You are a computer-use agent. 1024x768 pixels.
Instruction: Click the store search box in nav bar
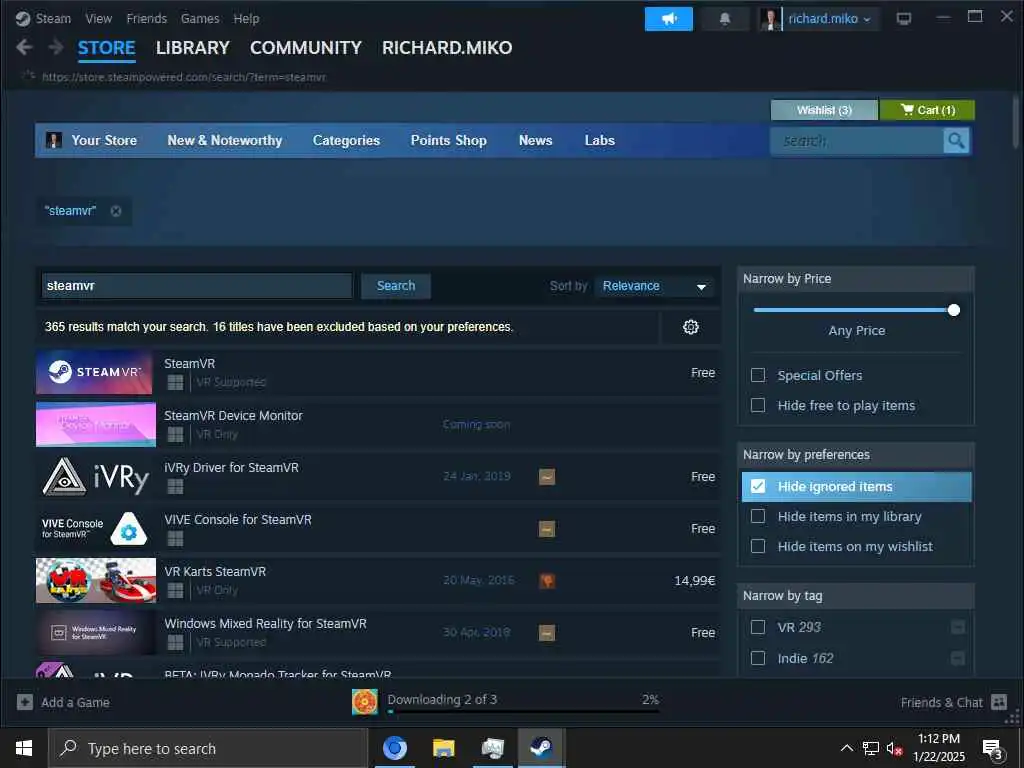coord(857,140)
